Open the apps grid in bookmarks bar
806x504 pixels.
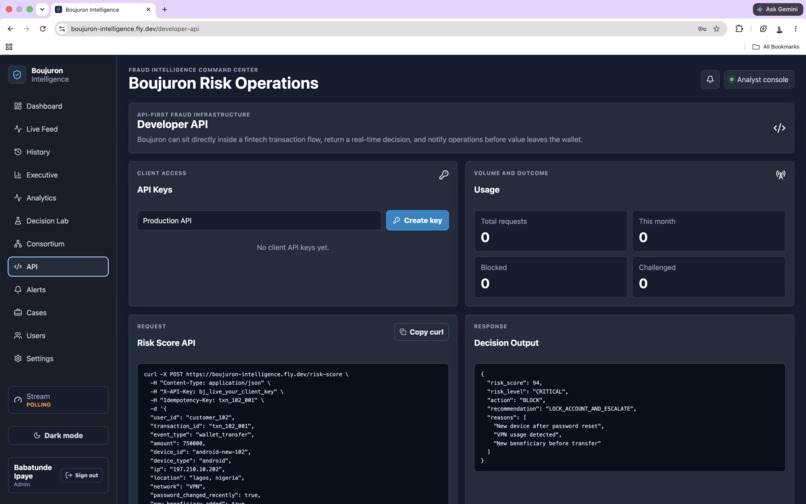click(9, 47)
